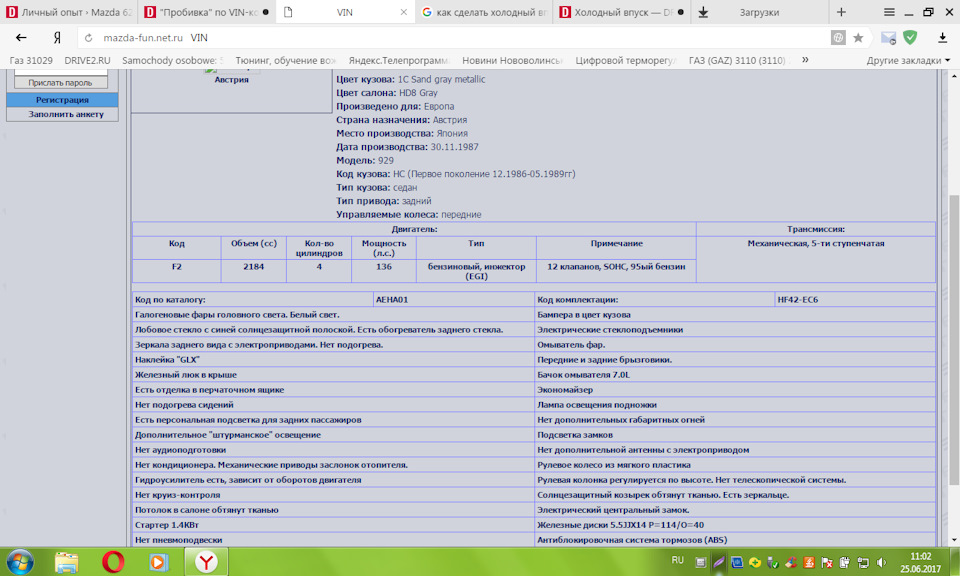Click the power plug tray icon
This screenshot has height=576, width=960.
[845, 562]
